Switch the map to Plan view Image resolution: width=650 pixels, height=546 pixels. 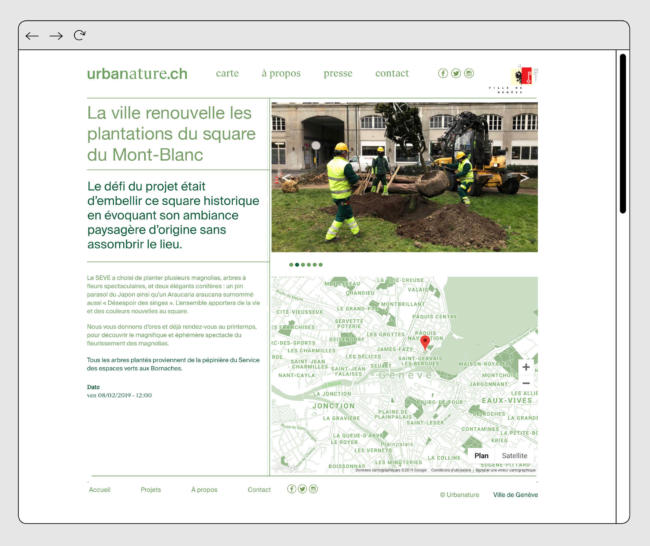click(481, 456)
